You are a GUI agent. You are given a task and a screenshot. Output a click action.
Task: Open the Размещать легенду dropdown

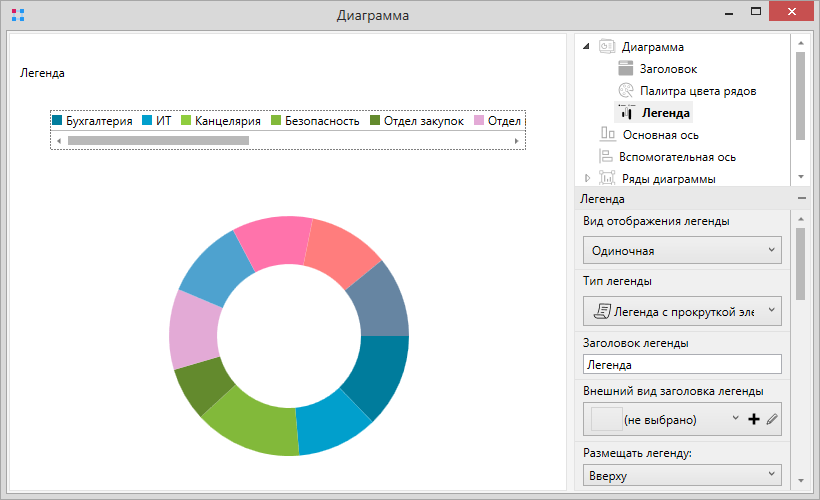(x=682, y=476)
